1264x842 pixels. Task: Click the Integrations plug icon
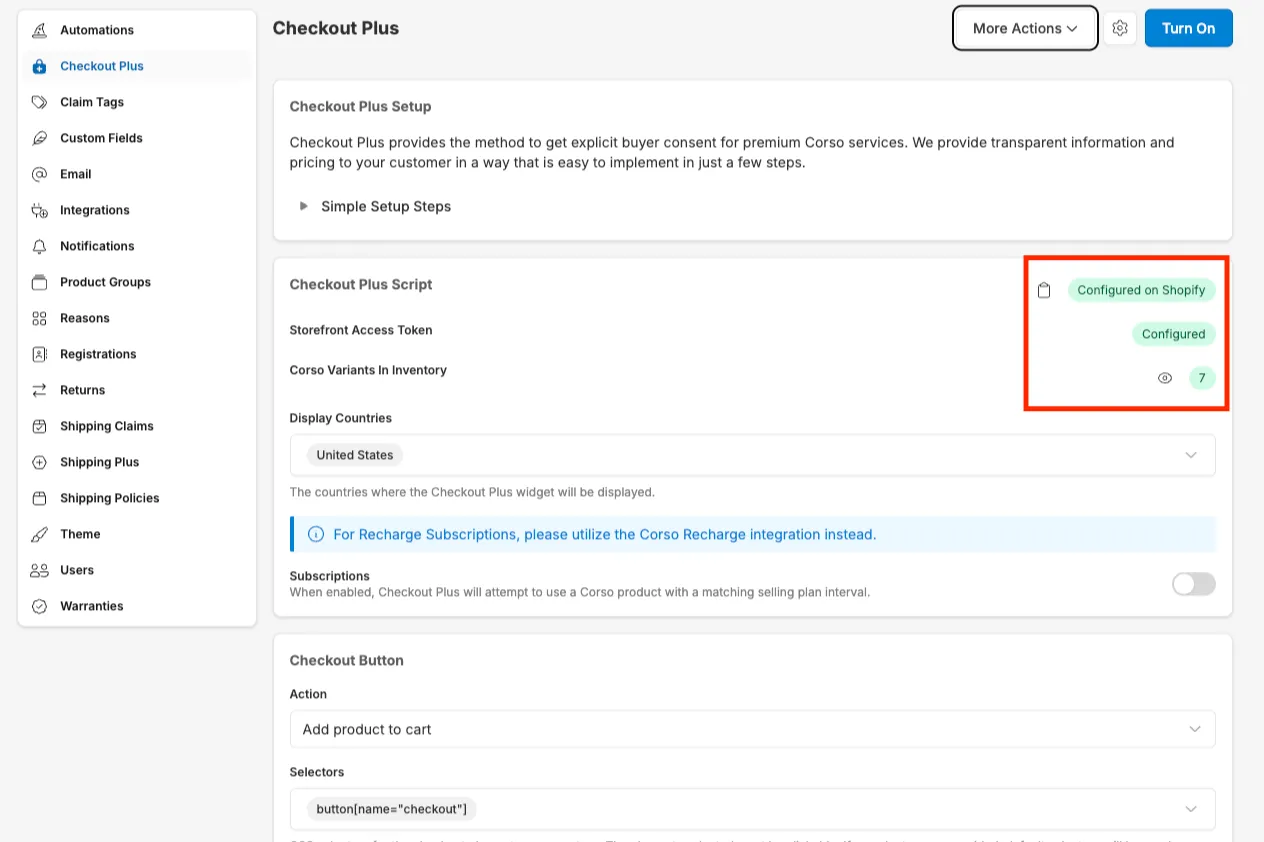tap(39, 210)
